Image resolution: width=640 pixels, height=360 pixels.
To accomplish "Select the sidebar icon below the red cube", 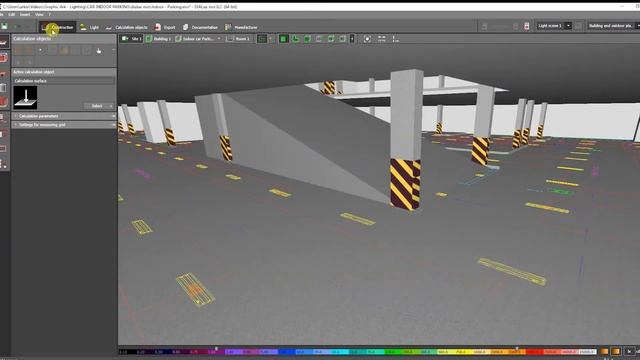I will (4, 118).
